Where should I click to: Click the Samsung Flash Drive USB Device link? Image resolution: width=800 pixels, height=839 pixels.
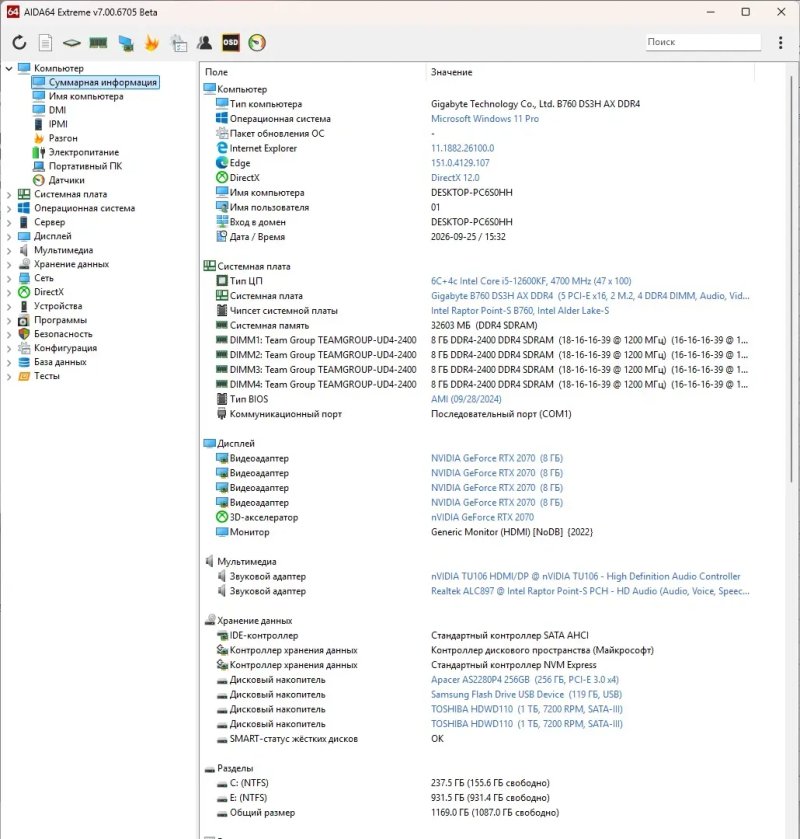527,695
